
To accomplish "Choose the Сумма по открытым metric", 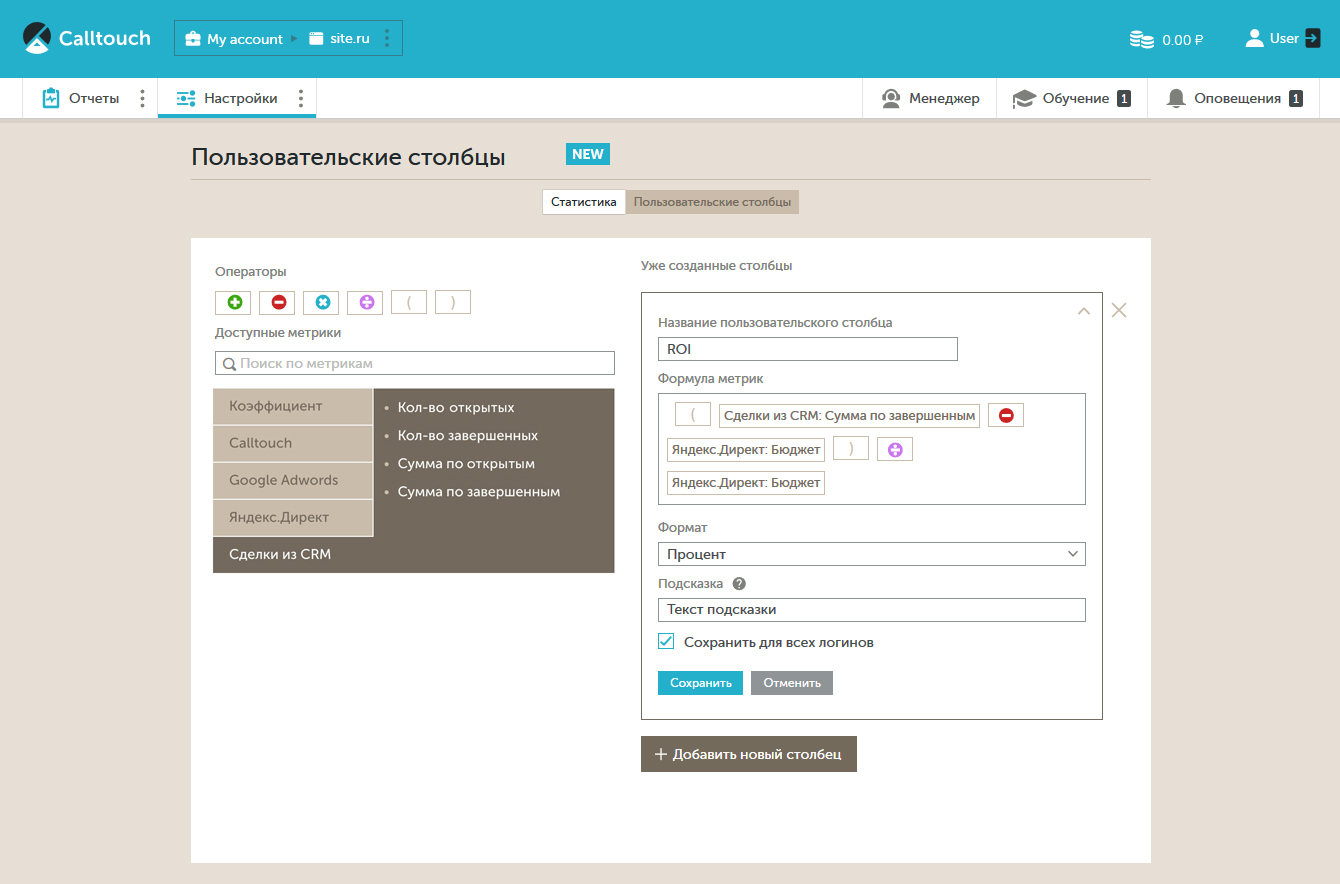I will tap(466, 464).
